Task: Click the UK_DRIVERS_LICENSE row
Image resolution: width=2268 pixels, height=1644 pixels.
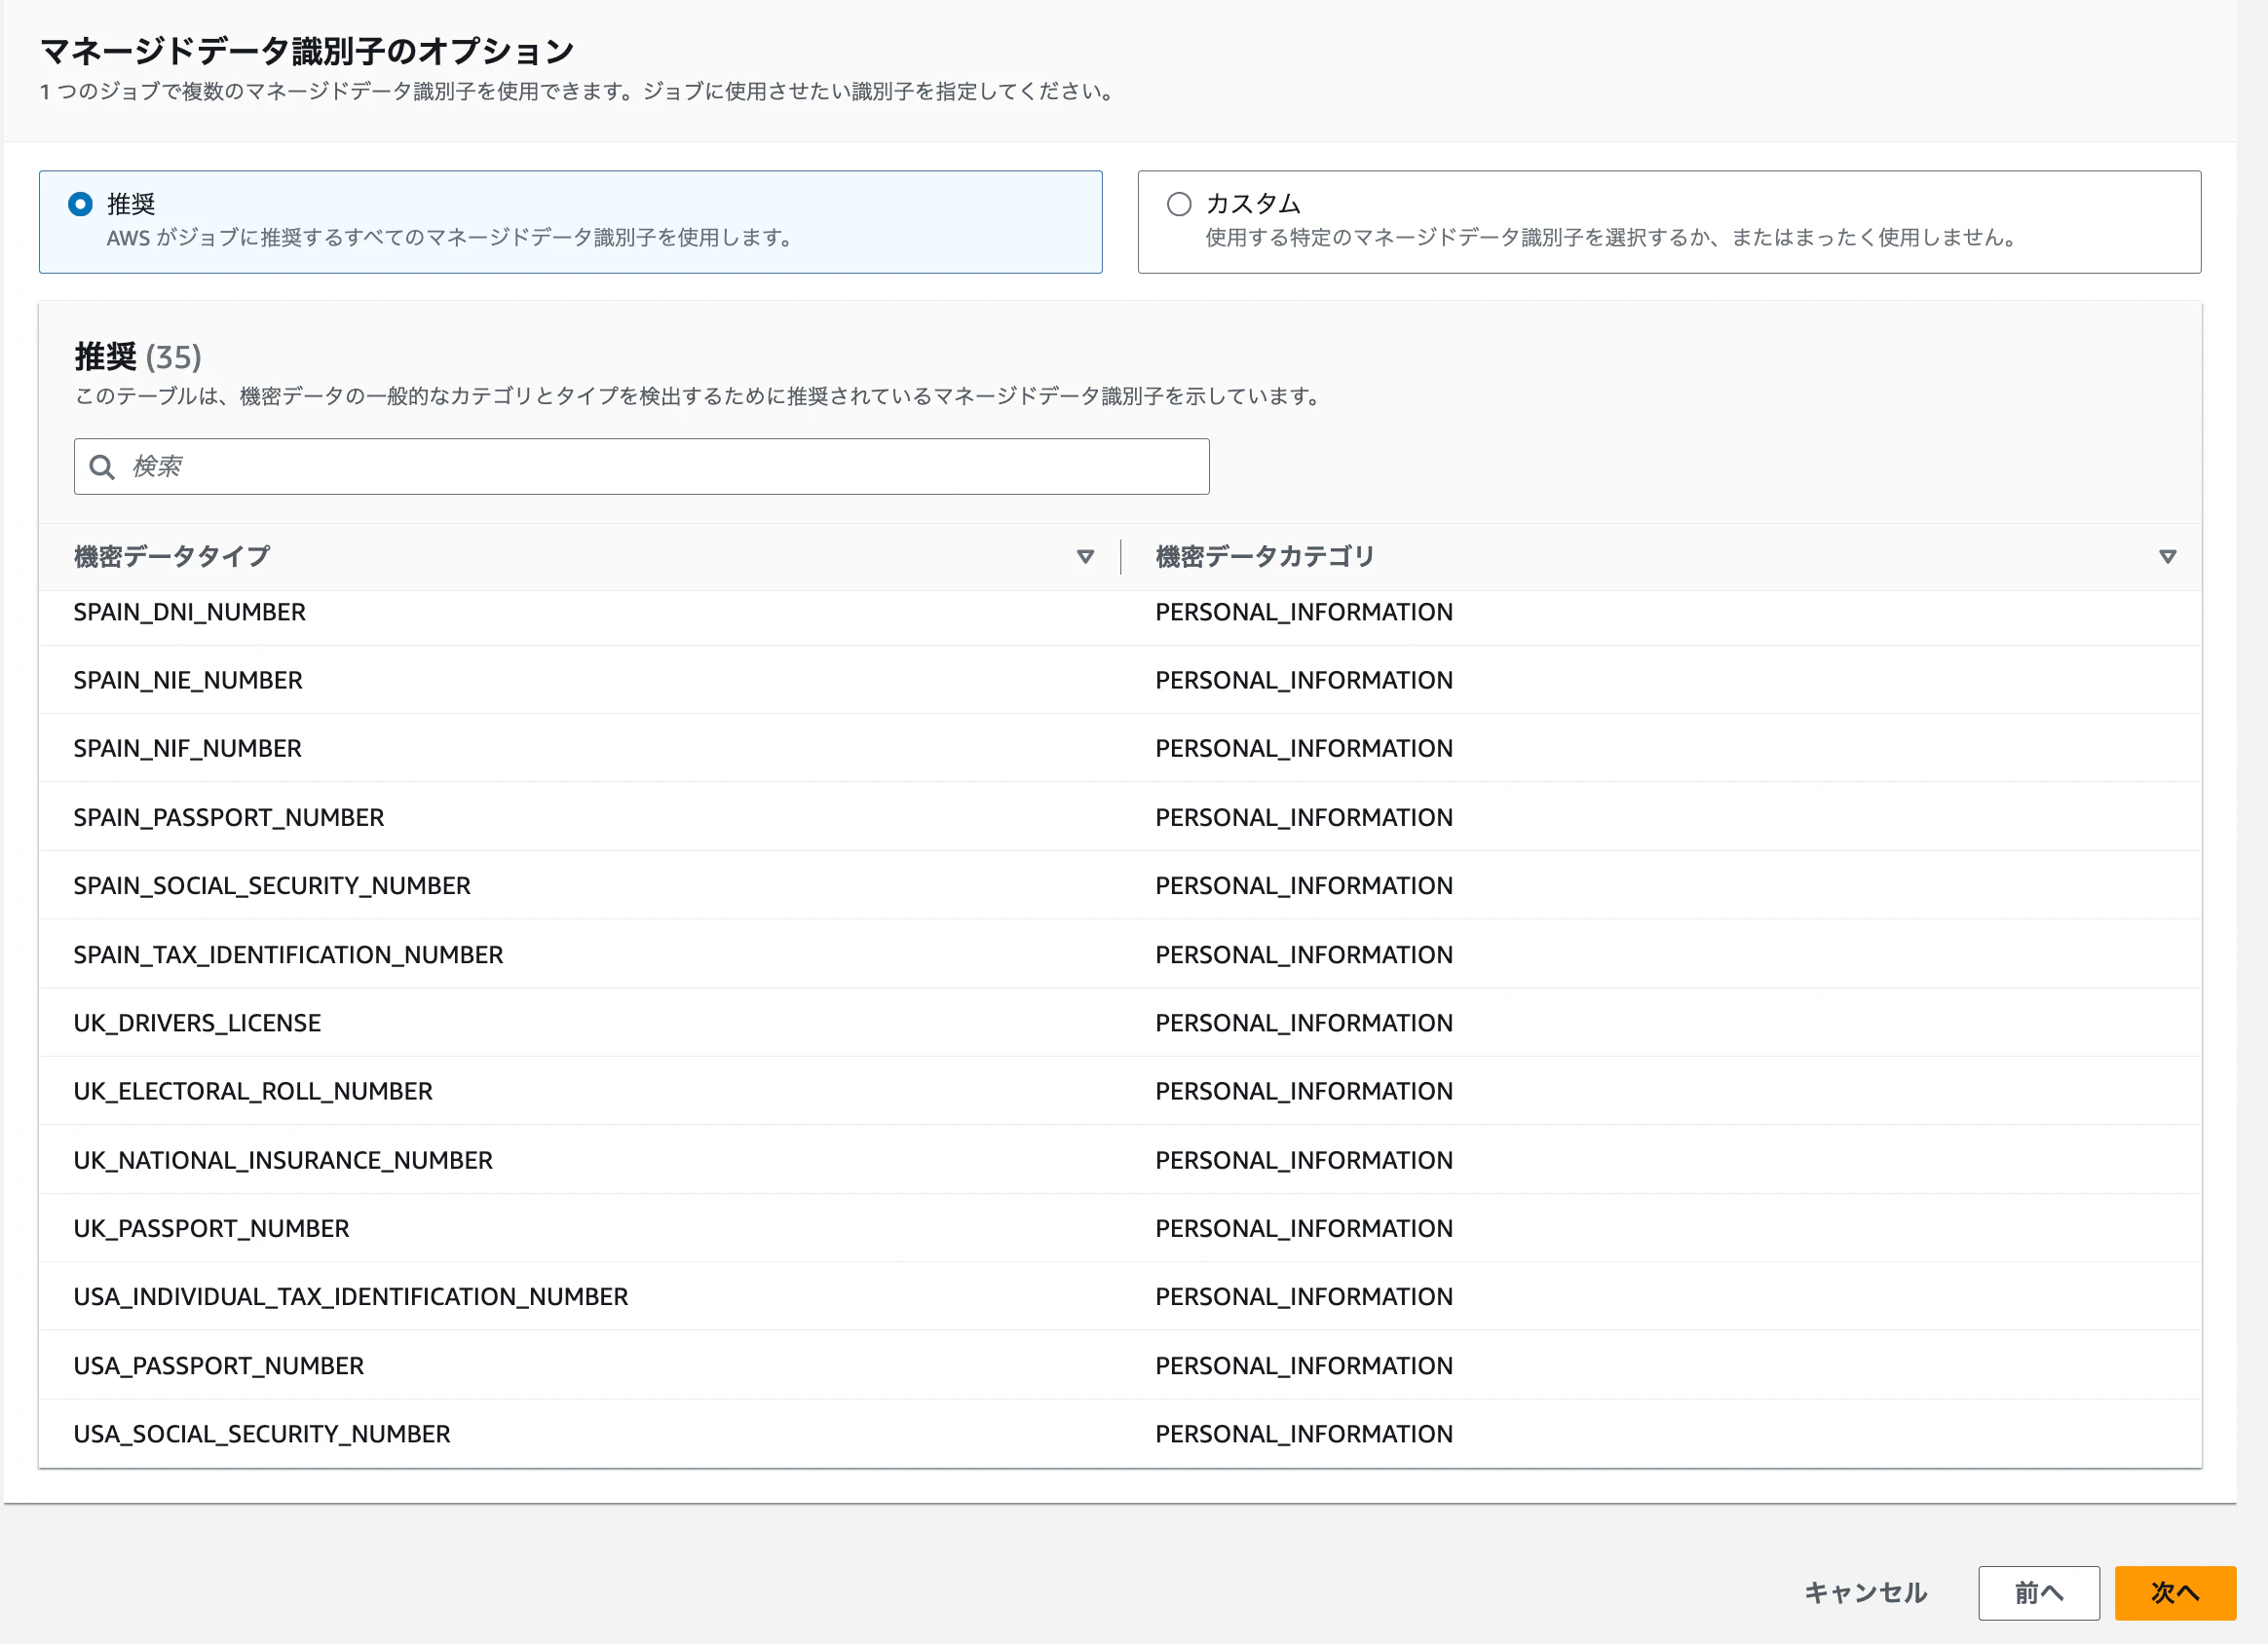Action: (197, 1023)
